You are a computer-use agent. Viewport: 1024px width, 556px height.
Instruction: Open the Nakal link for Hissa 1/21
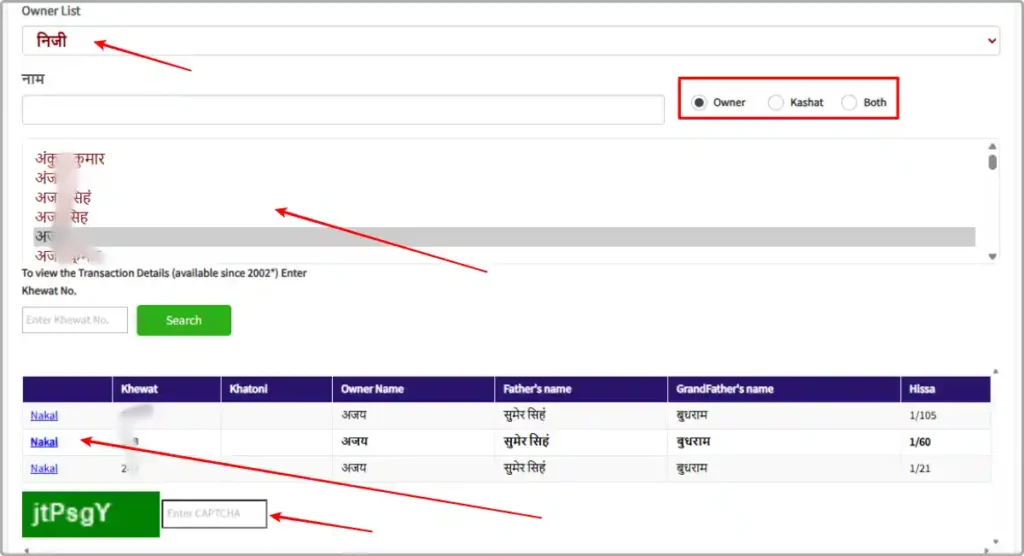point(44,468)
